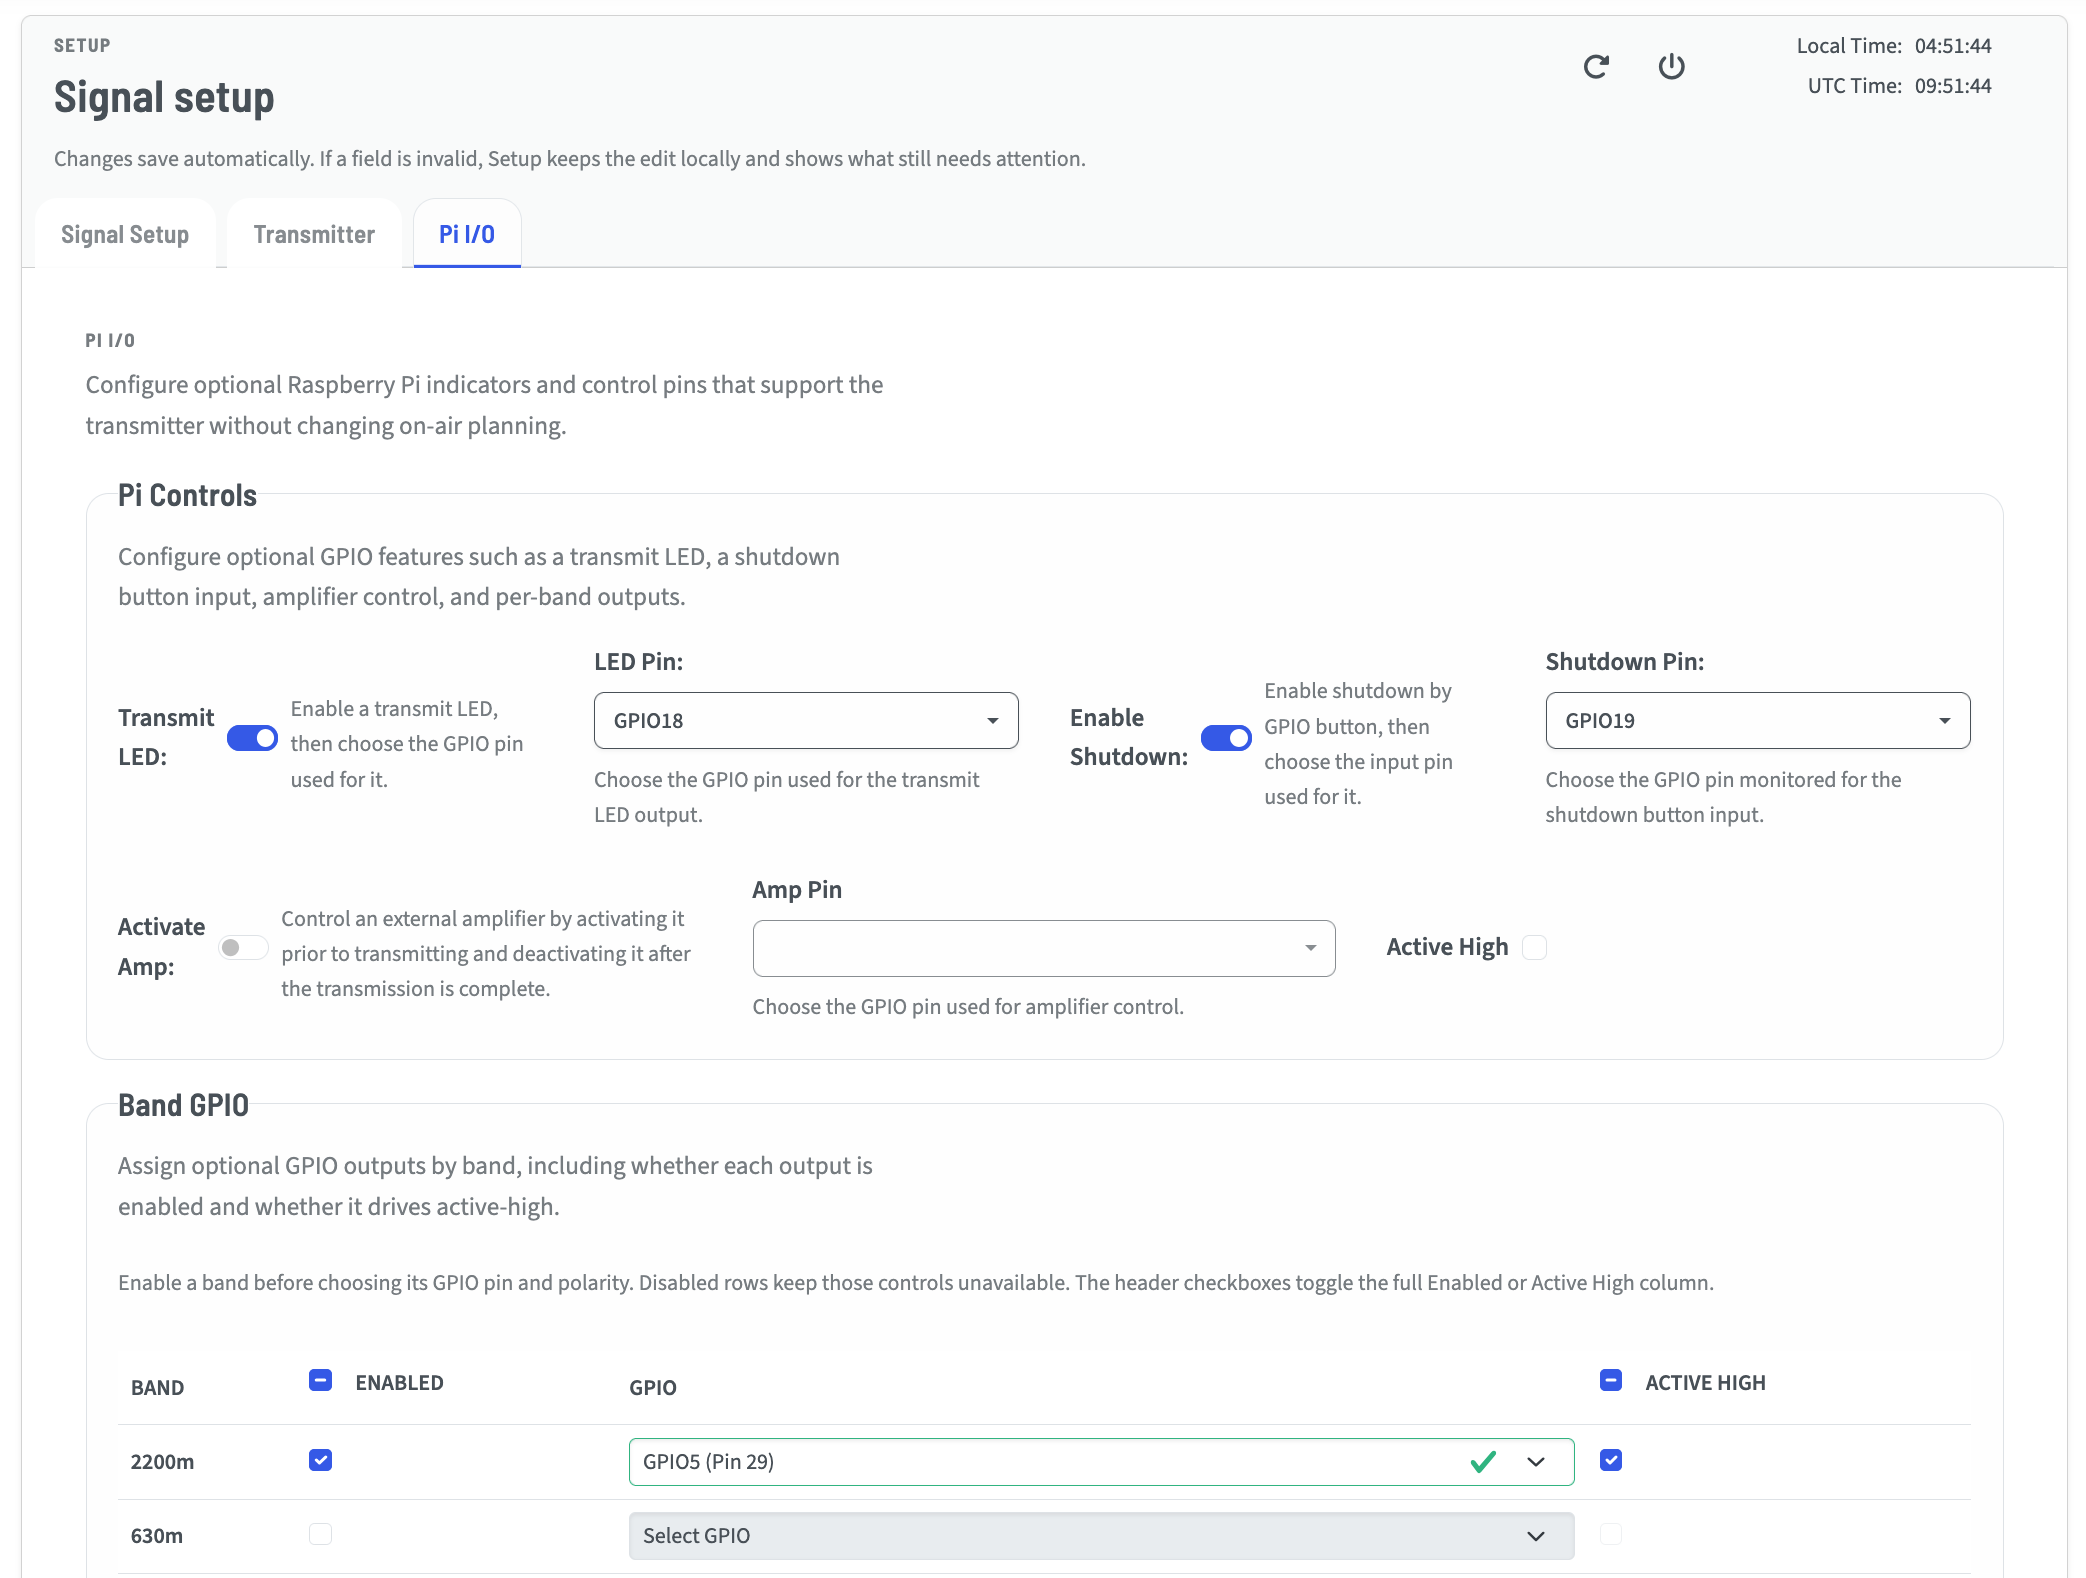Viewport: 2086px width, 1578px height.
Task: Toggle the Enabled column header checkbox
Action: point(320,1381)
